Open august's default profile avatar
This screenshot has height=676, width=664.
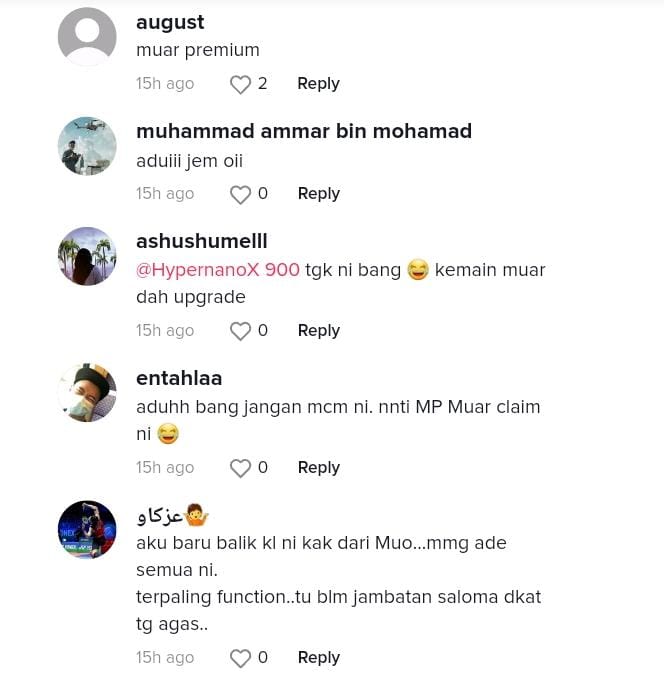click(x=87, y=37)
